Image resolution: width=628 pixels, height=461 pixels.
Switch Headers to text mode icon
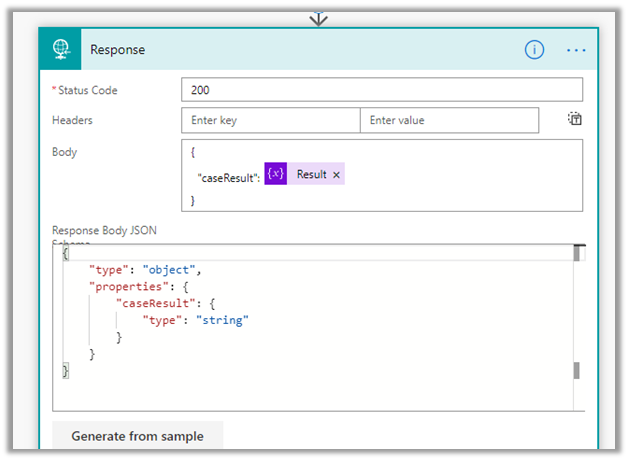[x=575, y=120]
